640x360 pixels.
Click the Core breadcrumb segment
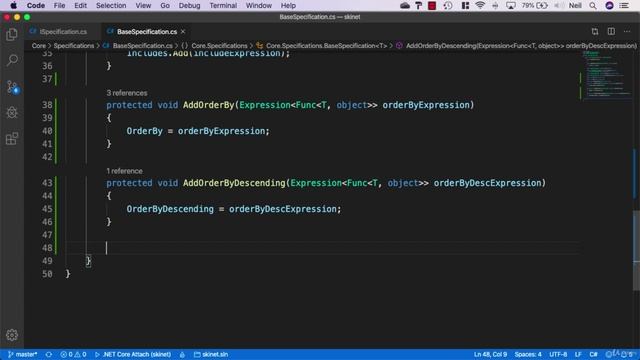pos(39,46)
